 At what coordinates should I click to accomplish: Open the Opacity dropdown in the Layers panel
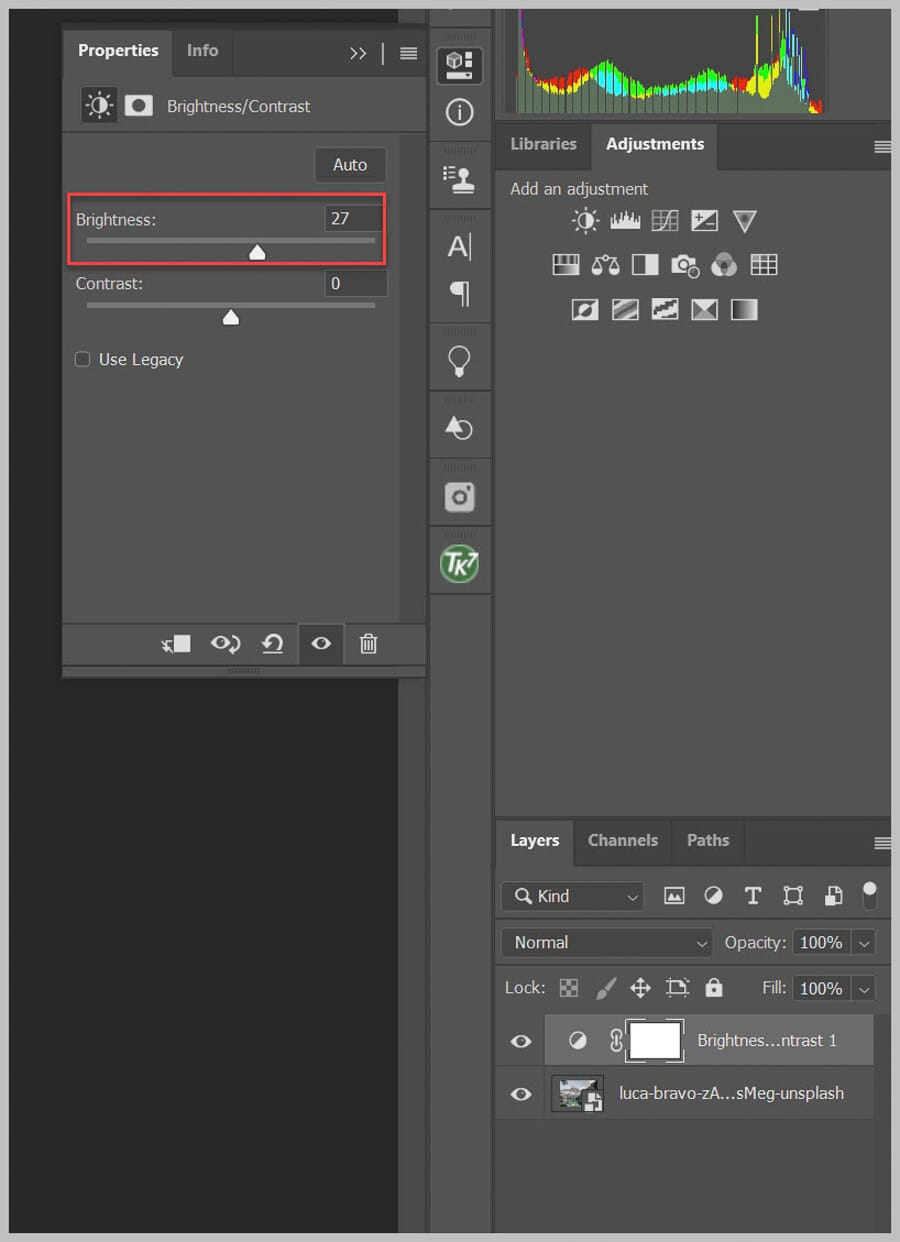point(862,942)
